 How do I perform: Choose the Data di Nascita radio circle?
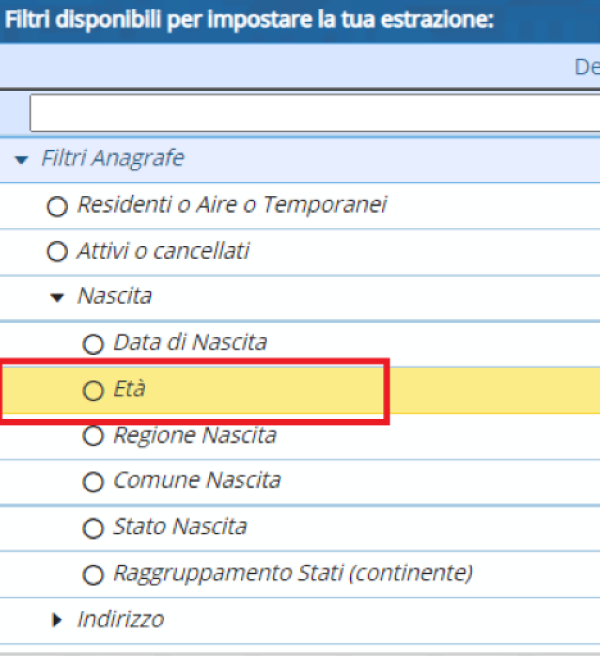point(93,344)
